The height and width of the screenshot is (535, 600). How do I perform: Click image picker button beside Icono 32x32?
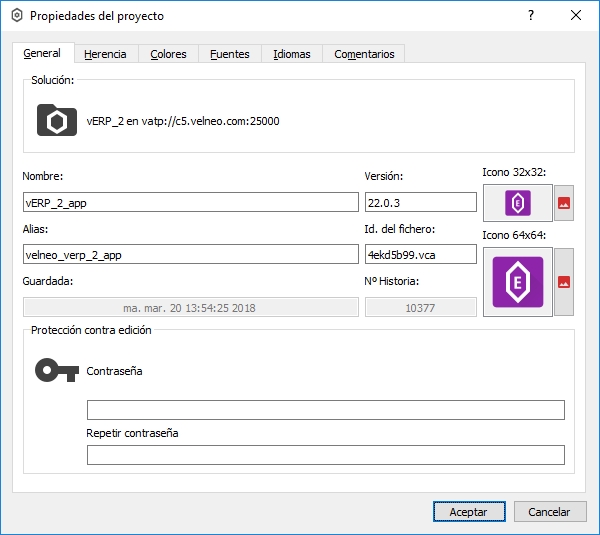[564, 203]
